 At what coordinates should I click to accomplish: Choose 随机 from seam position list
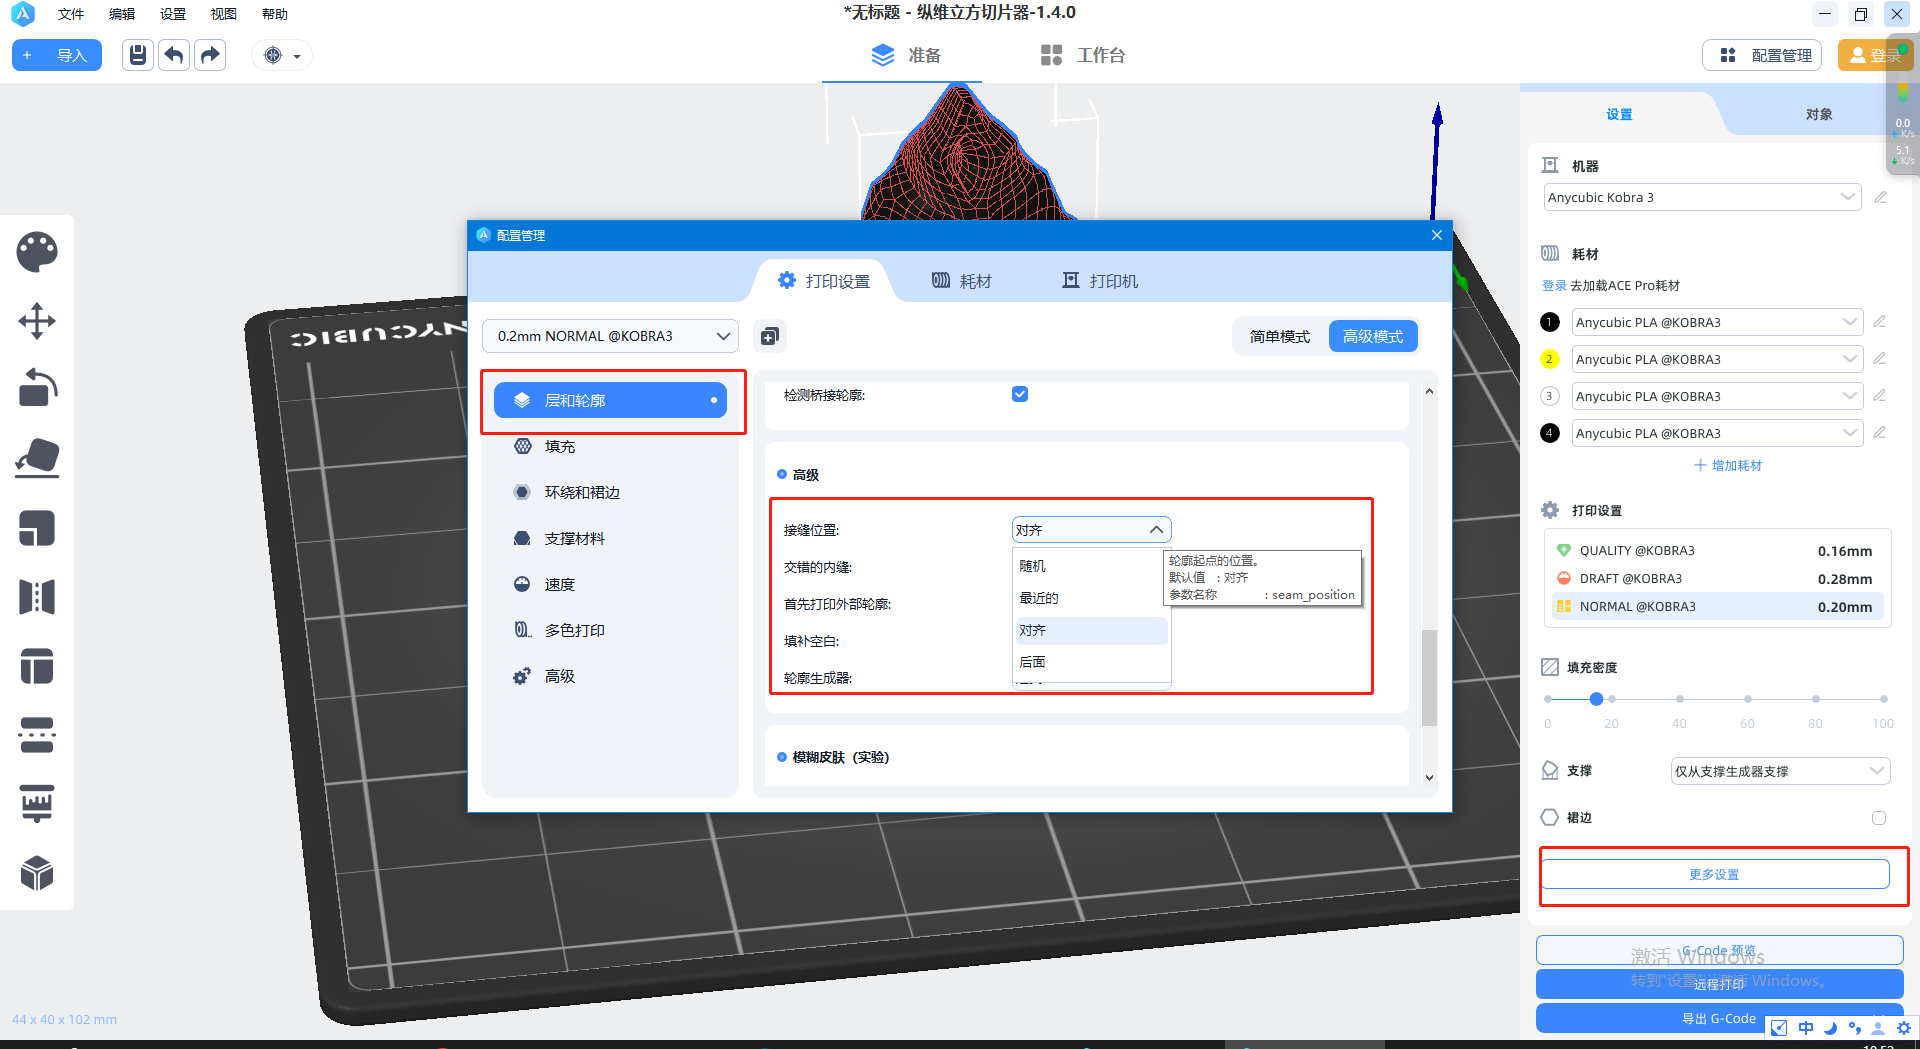click(x=1090, y=566)
